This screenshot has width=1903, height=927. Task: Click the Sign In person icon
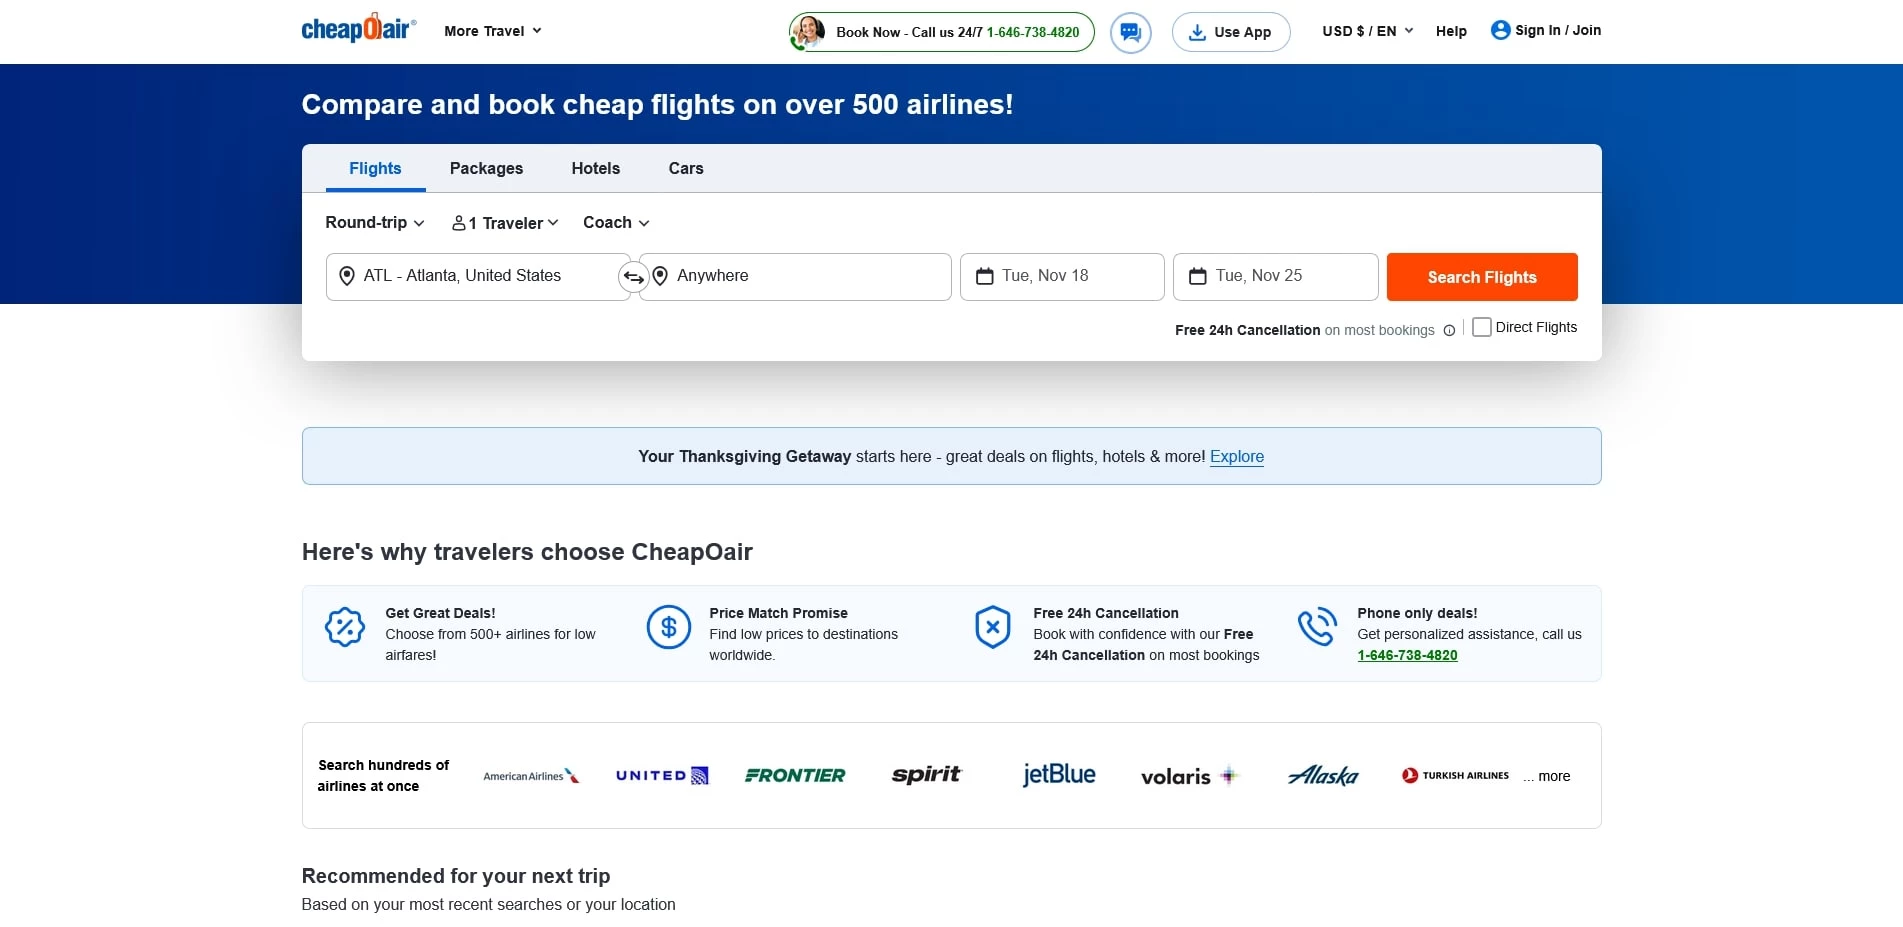coord(1500,30)
